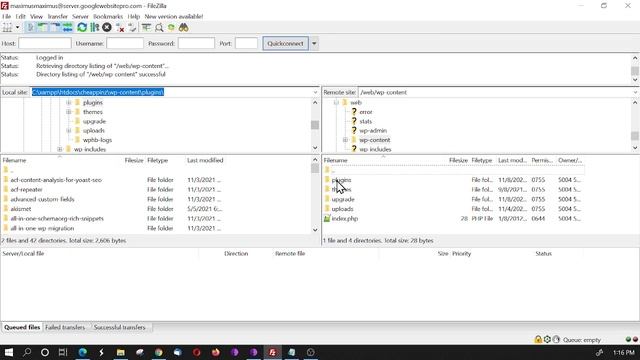The height and width of the screenshot is (360, 640).
Task: Cancel the current operation
Action: 107,27
